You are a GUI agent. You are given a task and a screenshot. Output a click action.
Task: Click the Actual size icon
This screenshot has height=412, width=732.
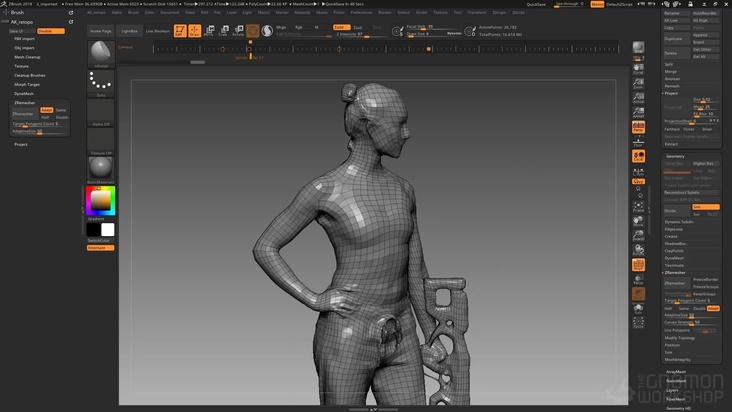click(638, 98)
